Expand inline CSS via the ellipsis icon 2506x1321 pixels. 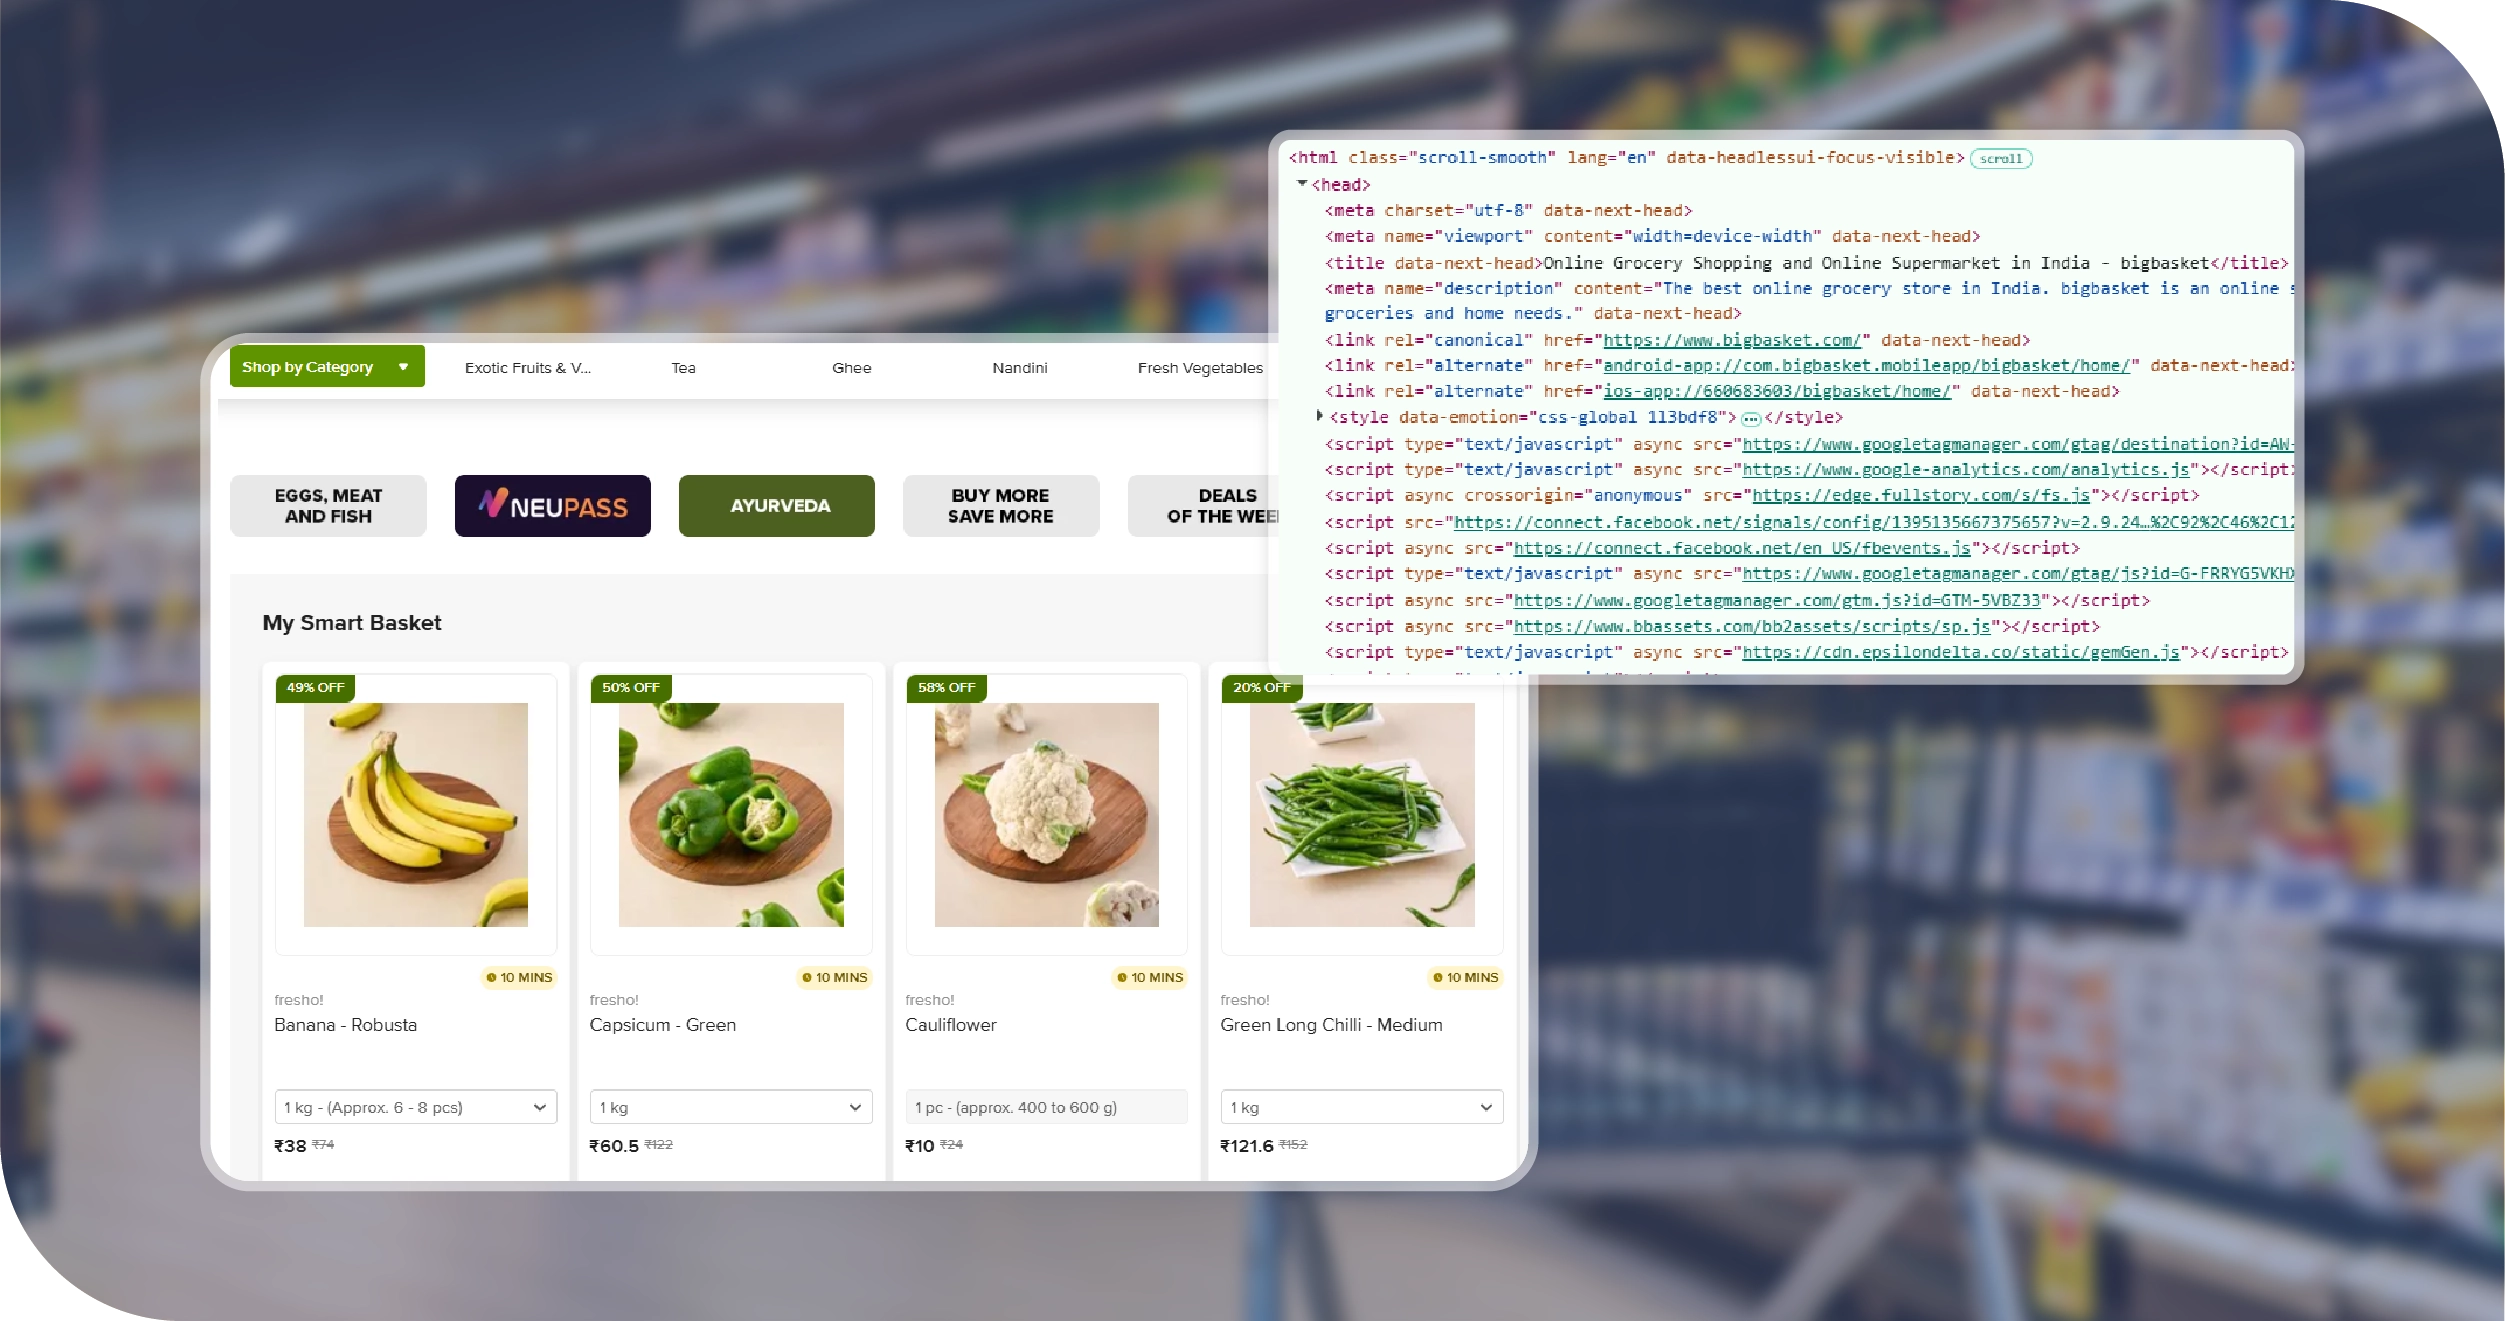1751,419
